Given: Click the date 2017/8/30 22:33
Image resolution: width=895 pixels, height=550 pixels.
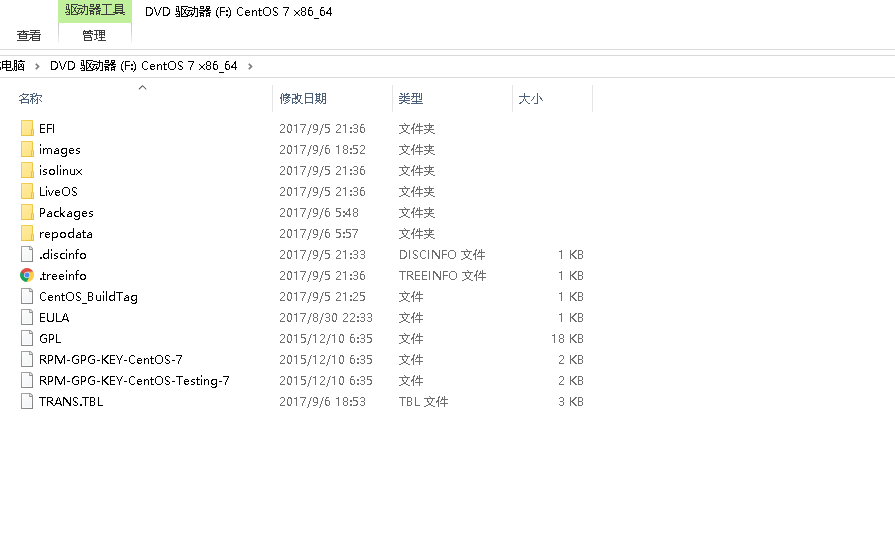Looking at the screenshot, I should (326, 318).
